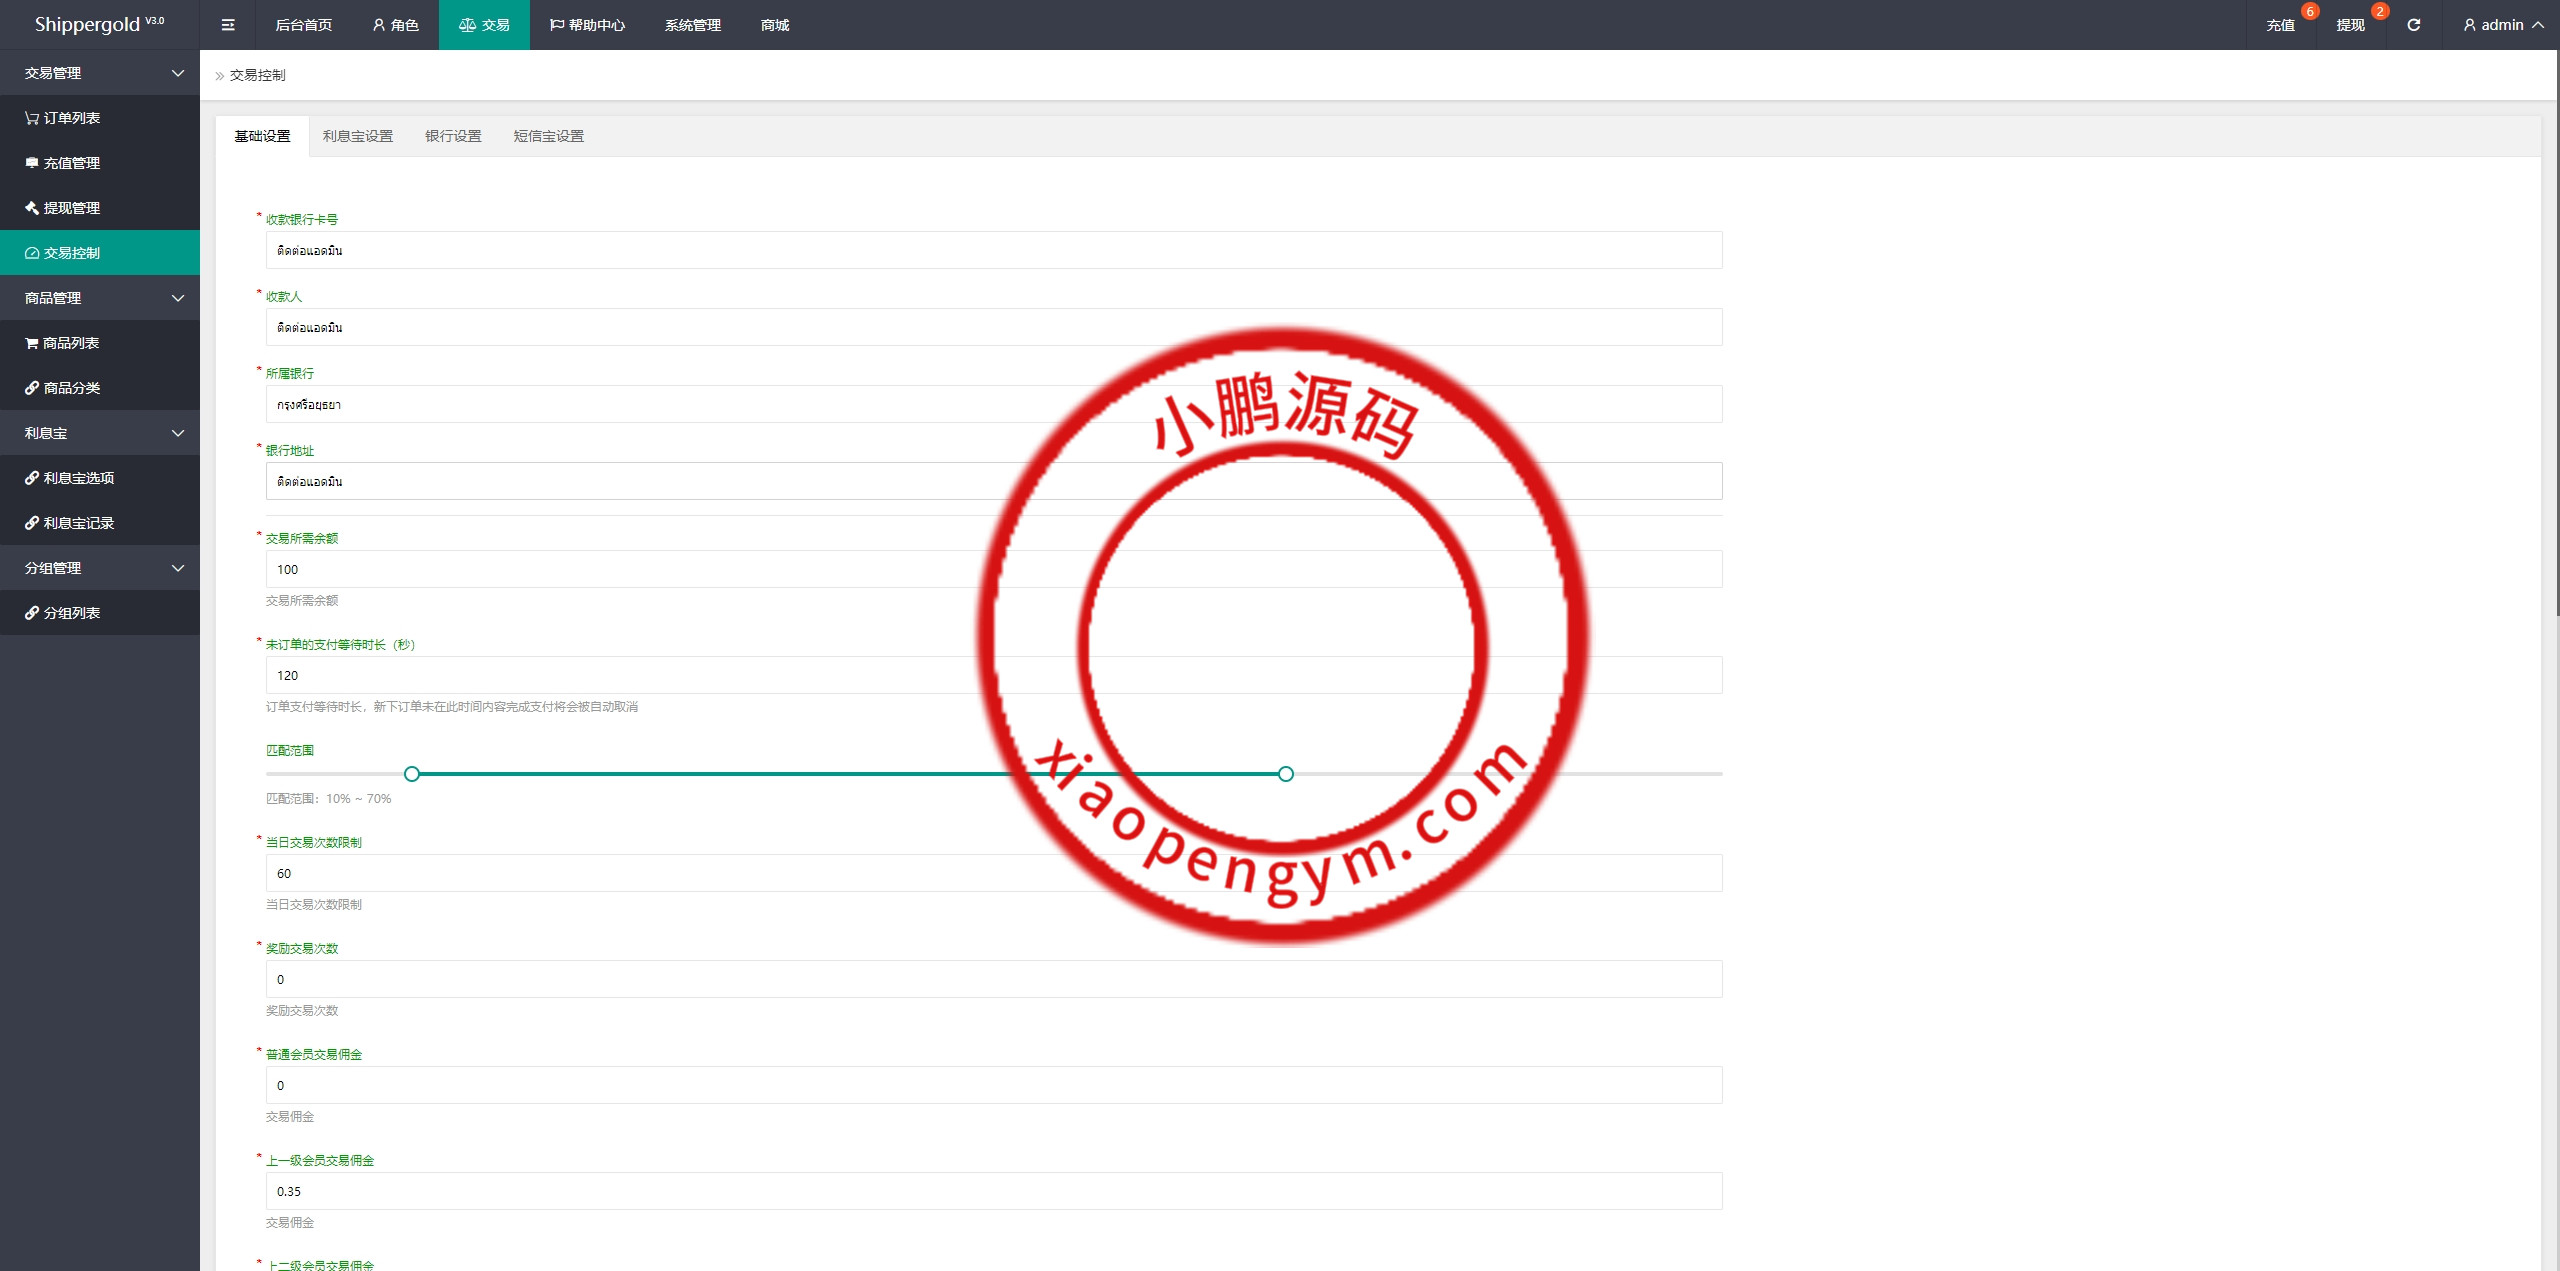The width and height of the screenshot is (2560, 1271).
Task: Collapse the 利息宝 sidebar group
Action: (x=100, y=433)
